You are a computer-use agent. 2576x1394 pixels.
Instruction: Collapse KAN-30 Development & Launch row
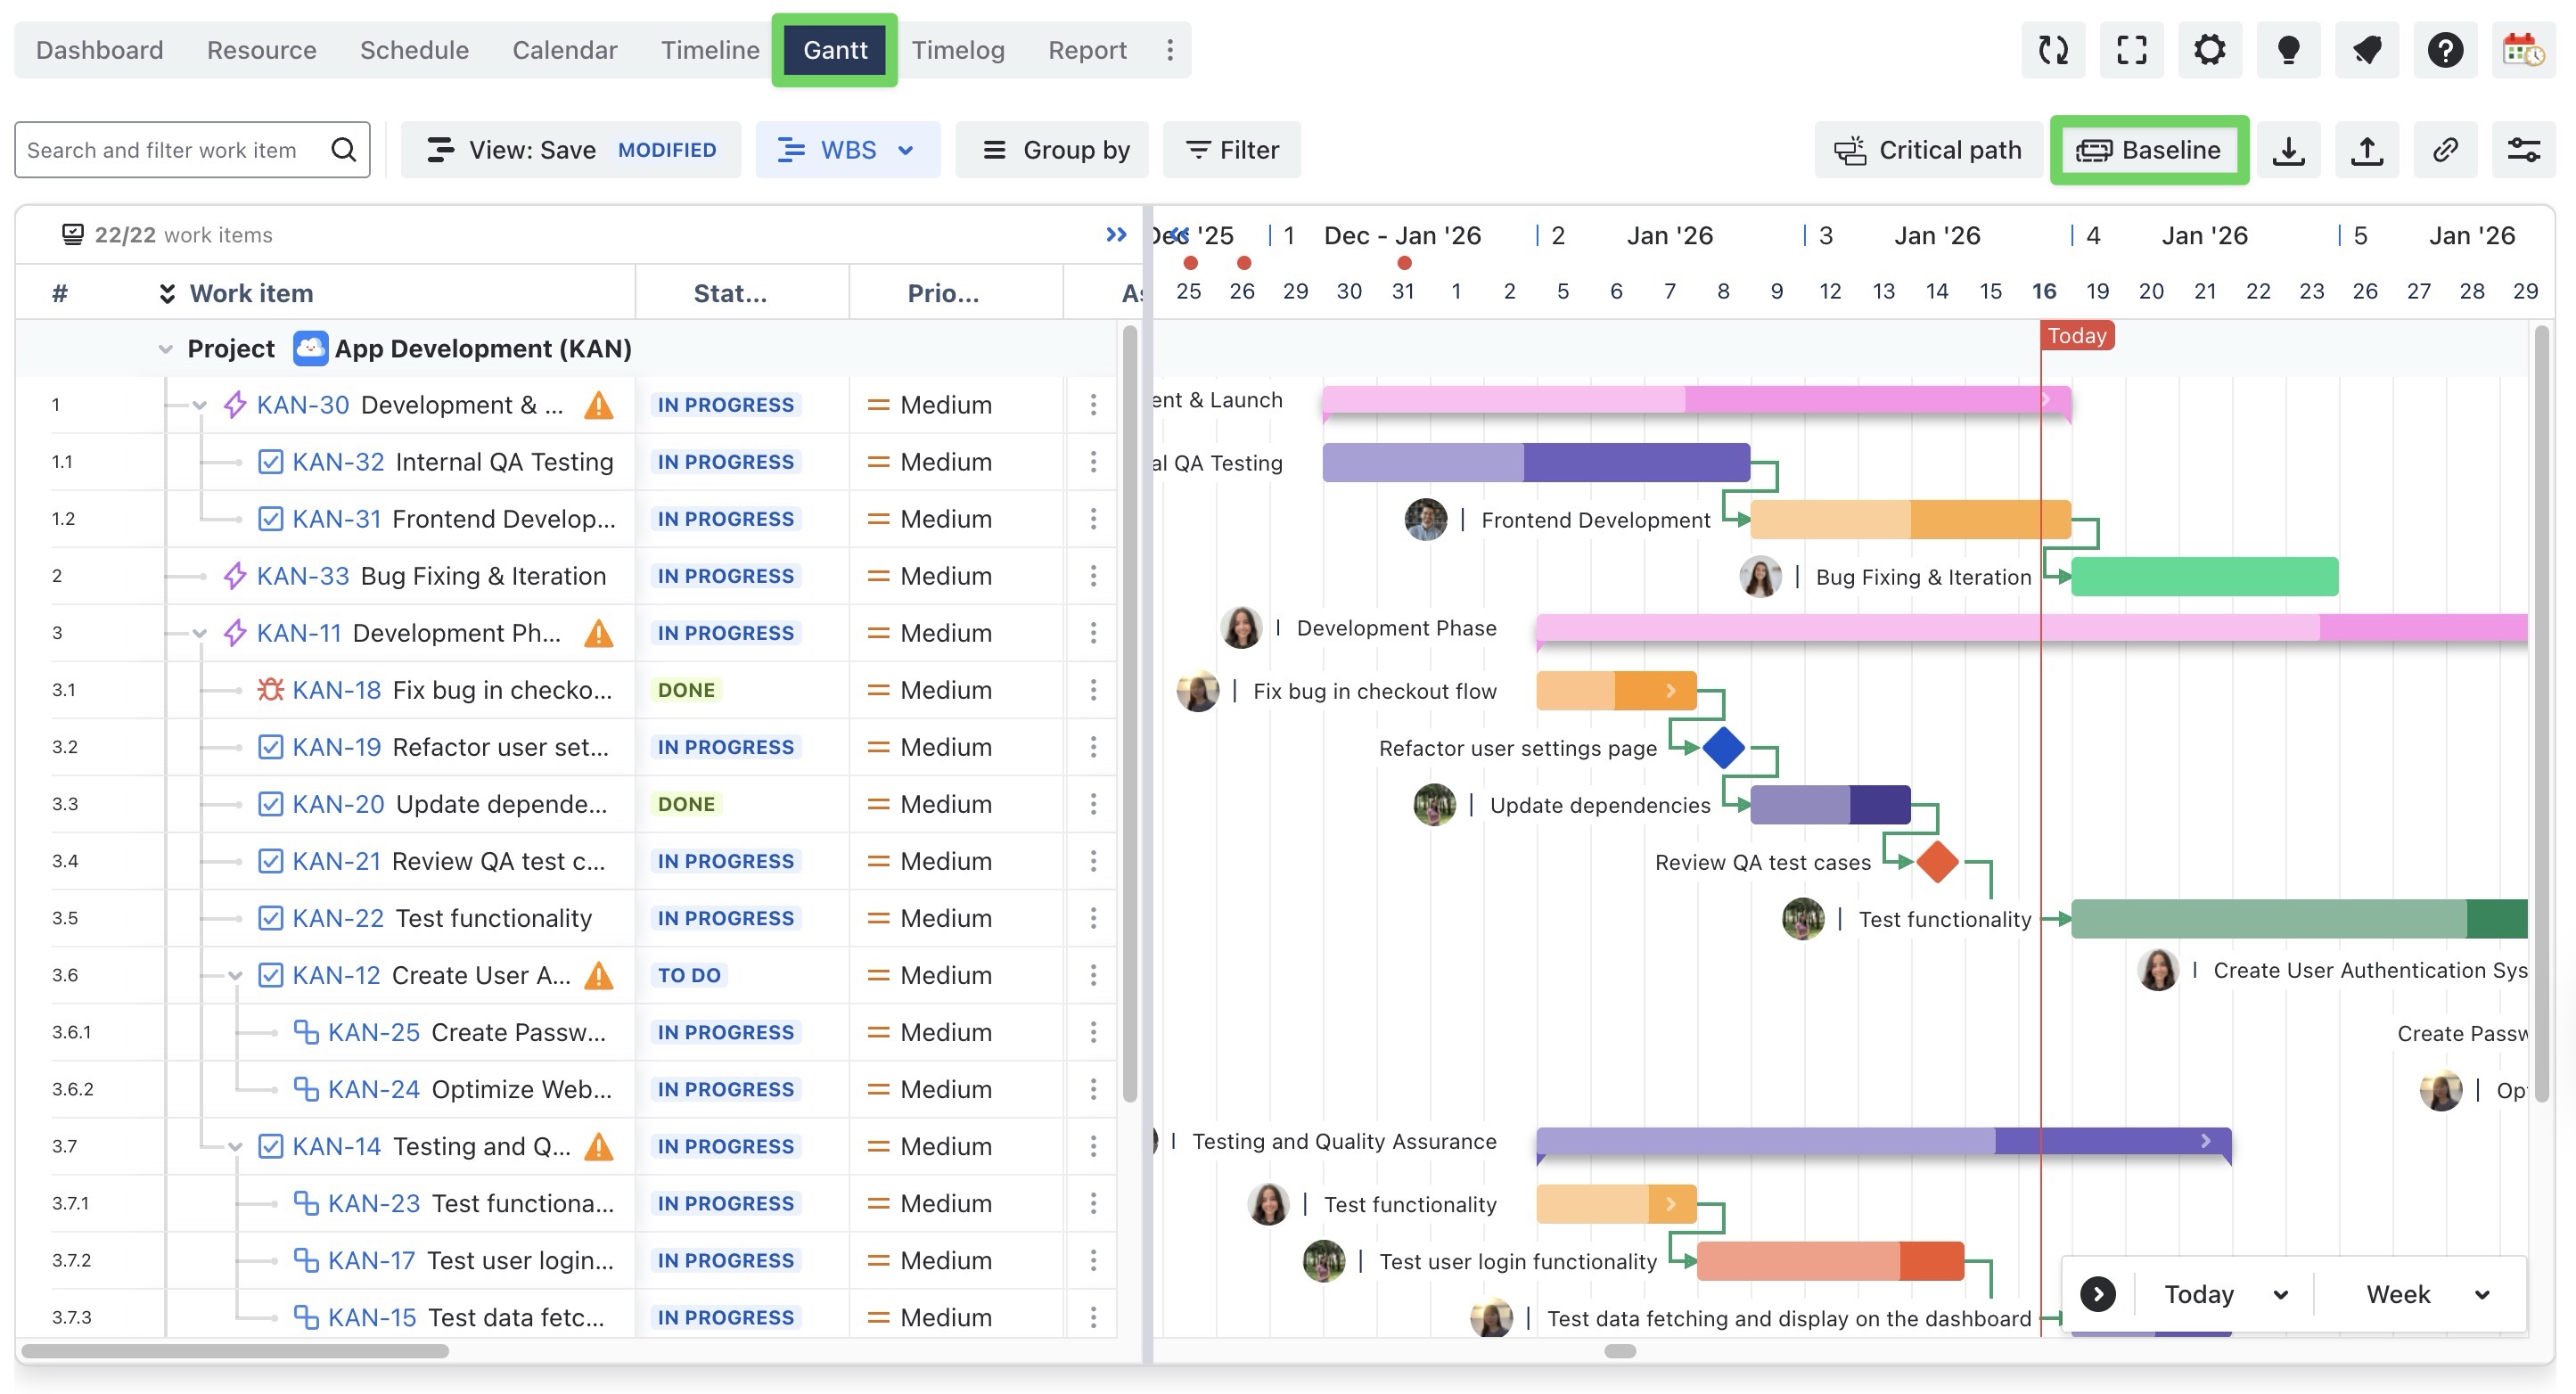200,405
